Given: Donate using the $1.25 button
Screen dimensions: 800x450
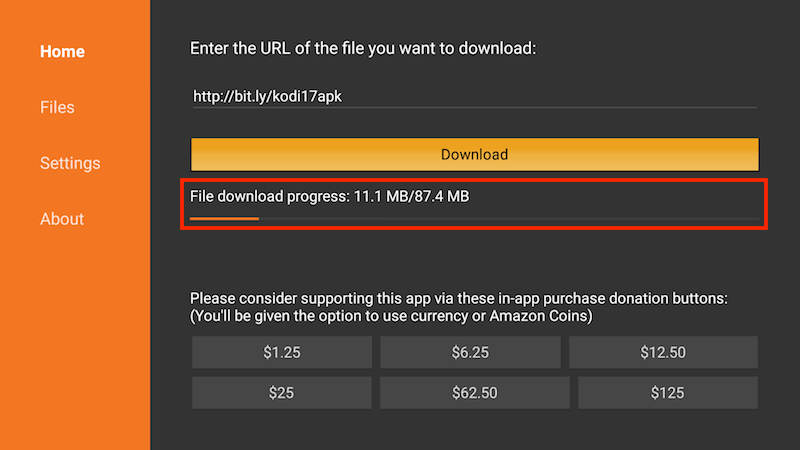Looking at the screenshot, I should (282, 352).
